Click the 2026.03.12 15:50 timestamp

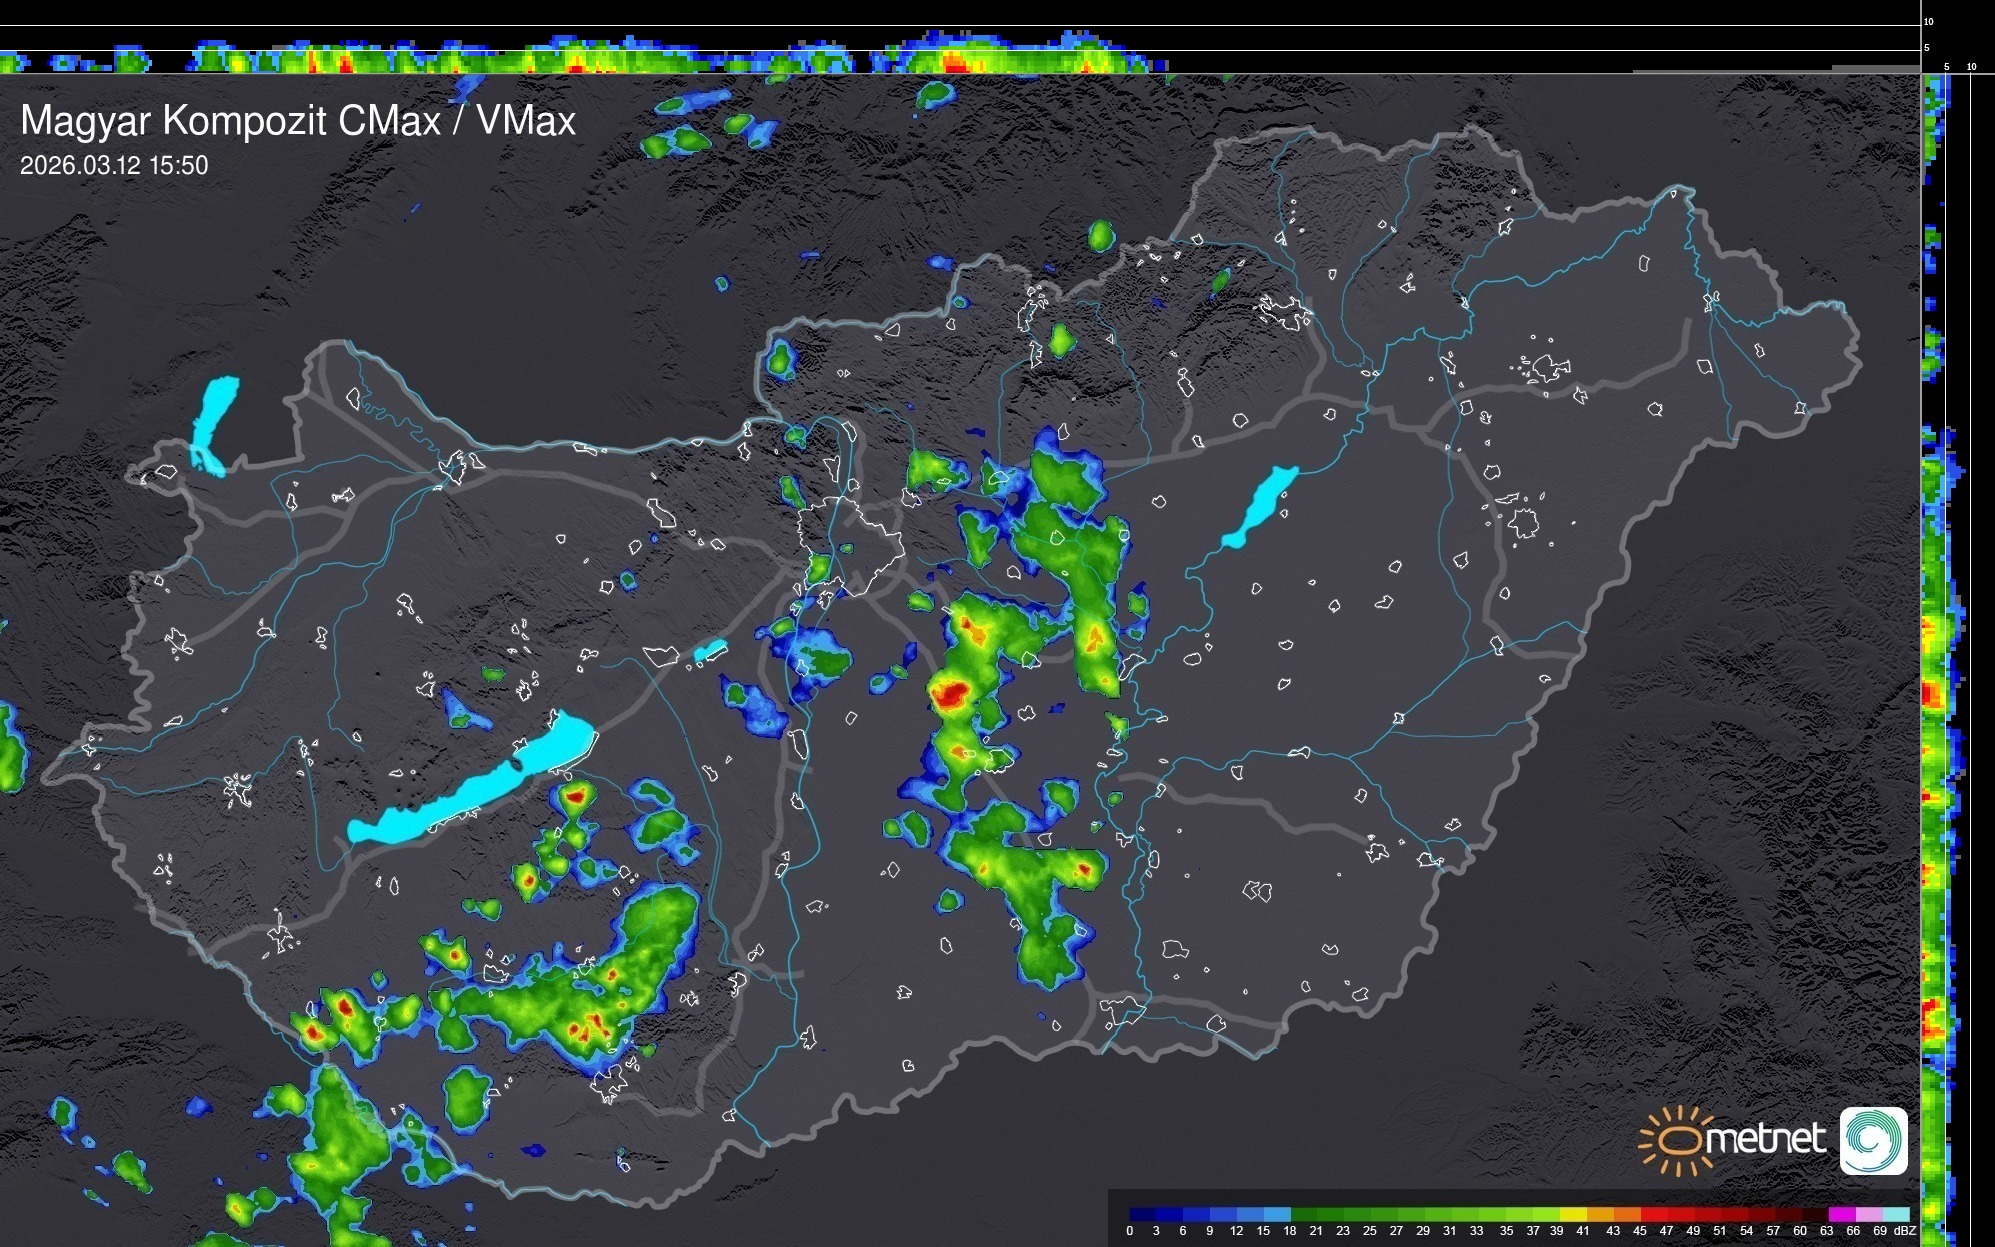click(114, 165)
